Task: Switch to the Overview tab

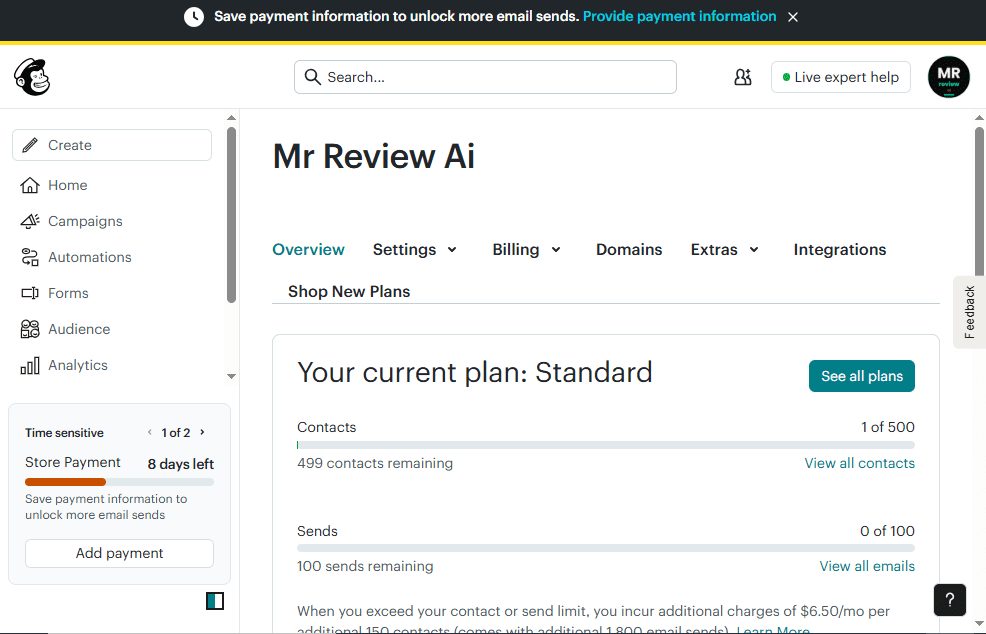Action: pos(308,250)
